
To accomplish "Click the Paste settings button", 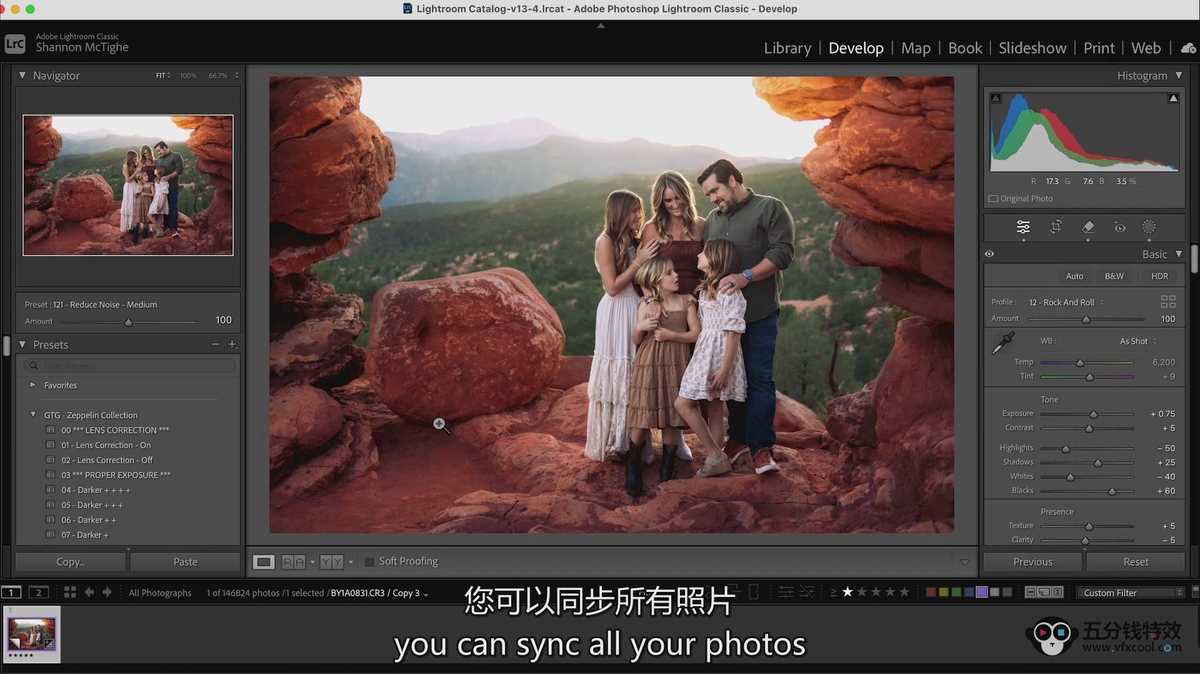I will click(x=185, y=562).
